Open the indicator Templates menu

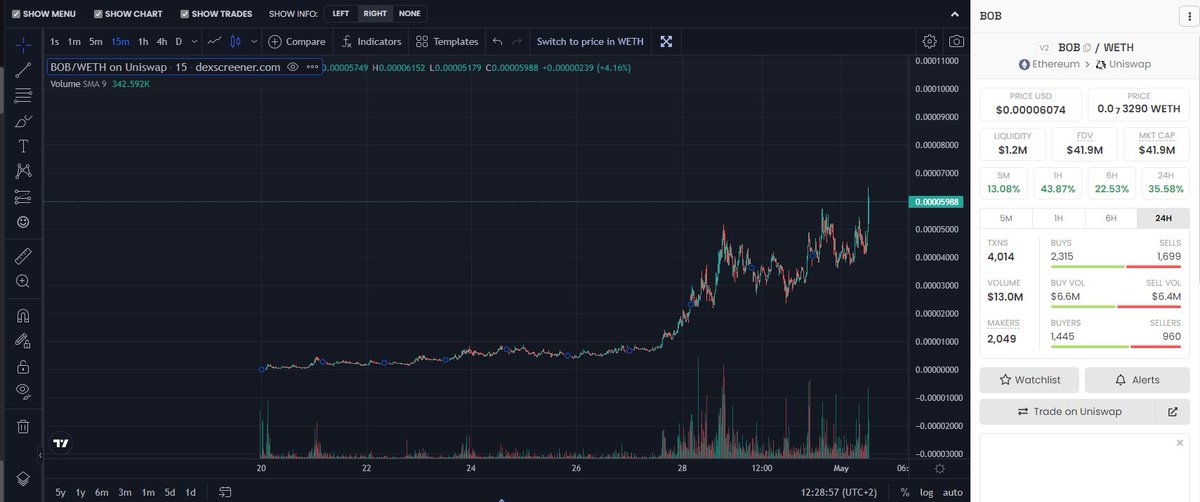447,42
